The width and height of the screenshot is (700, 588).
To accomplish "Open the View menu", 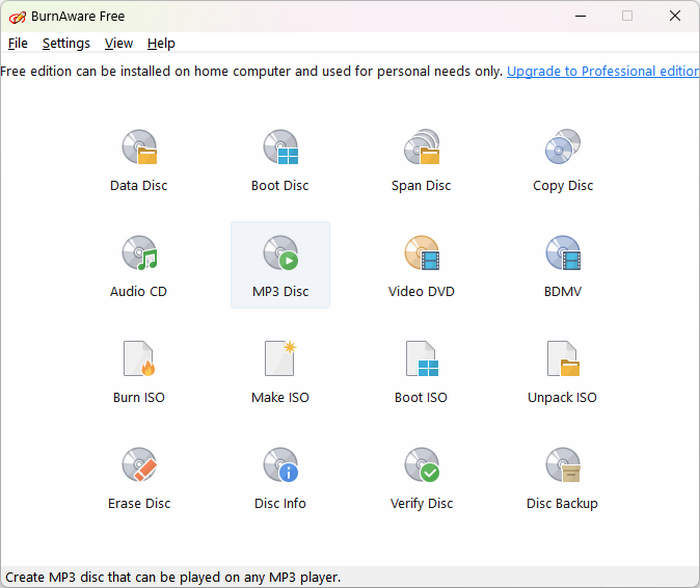I will coord(119,43).
